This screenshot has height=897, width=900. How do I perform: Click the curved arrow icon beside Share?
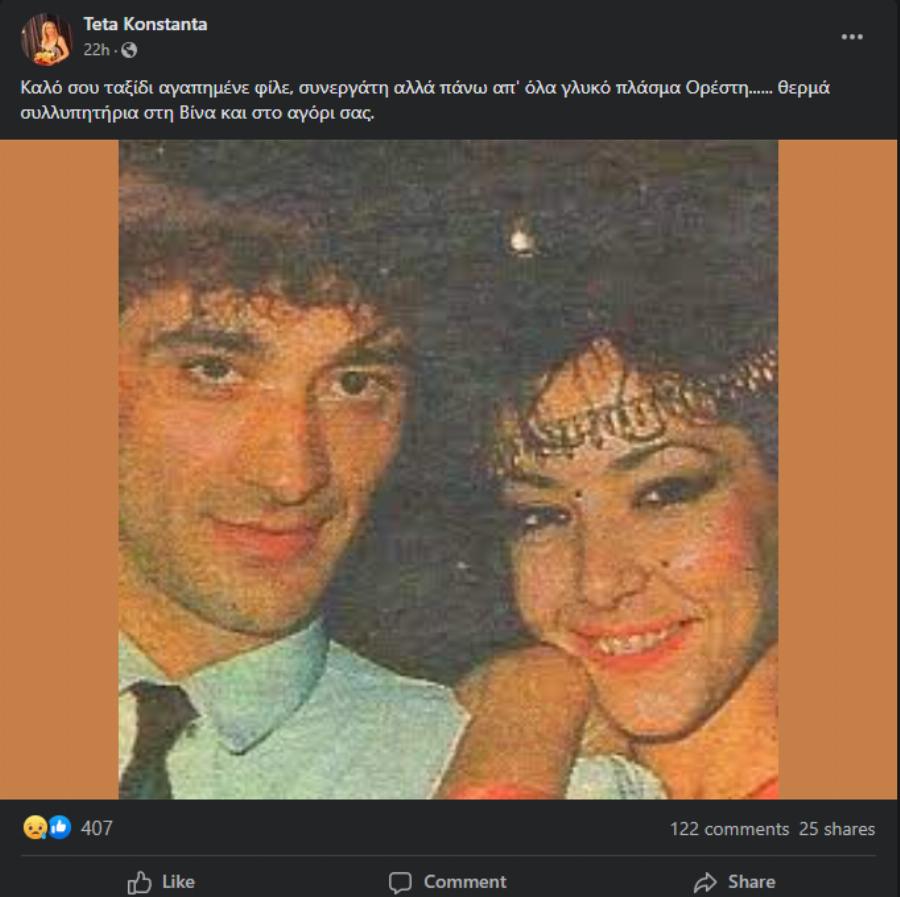tap(705, 882)
